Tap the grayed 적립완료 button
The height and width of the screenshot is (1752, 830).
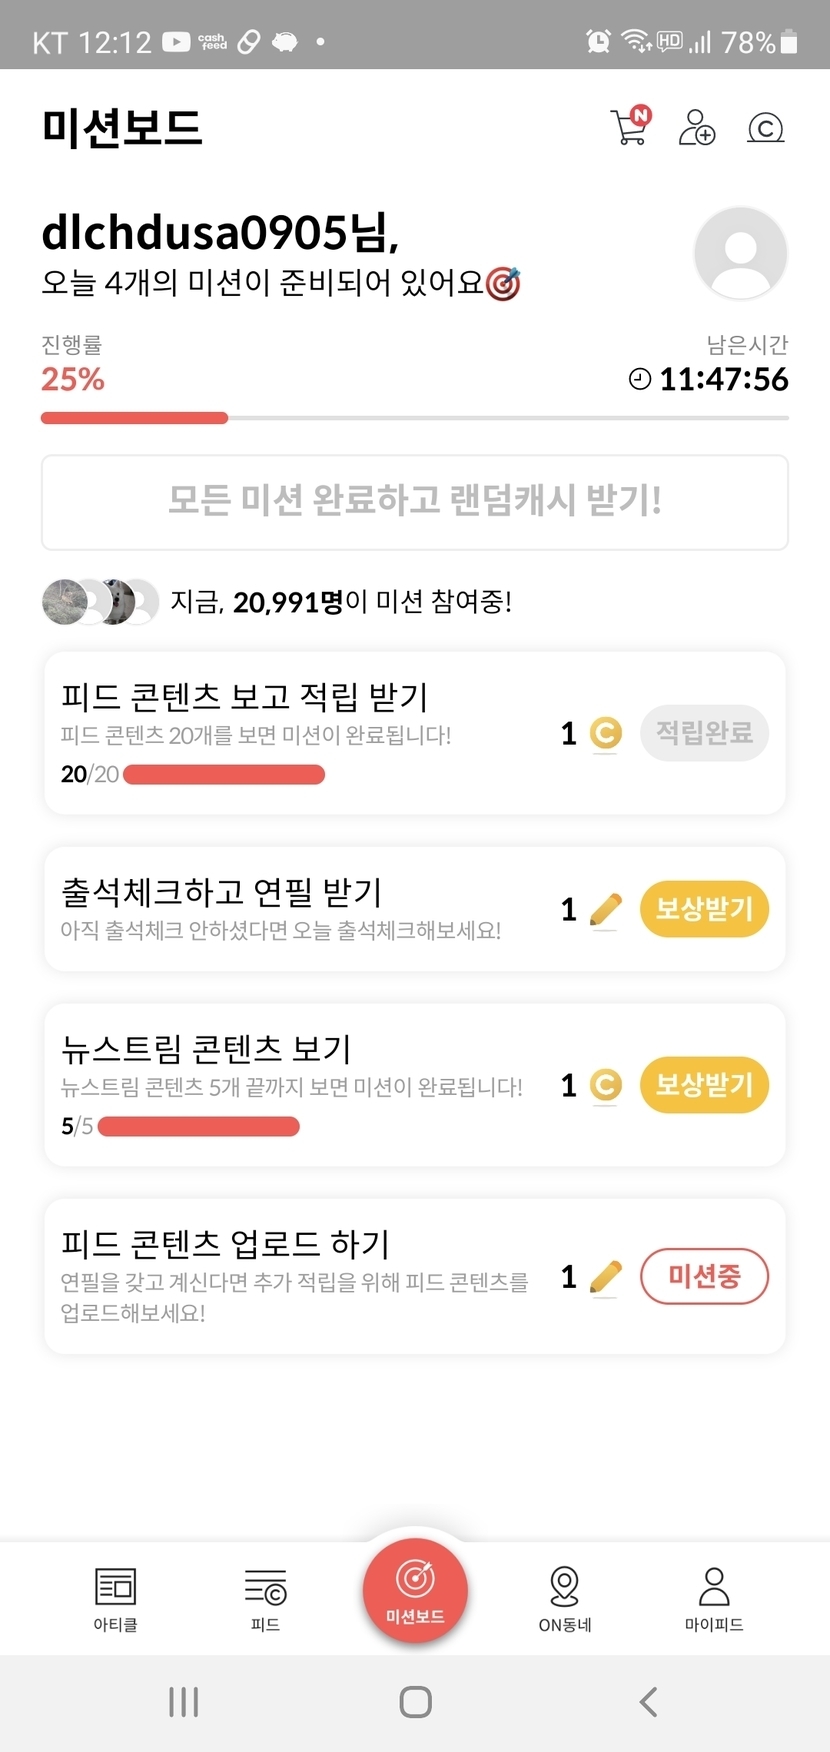(704, 733)
